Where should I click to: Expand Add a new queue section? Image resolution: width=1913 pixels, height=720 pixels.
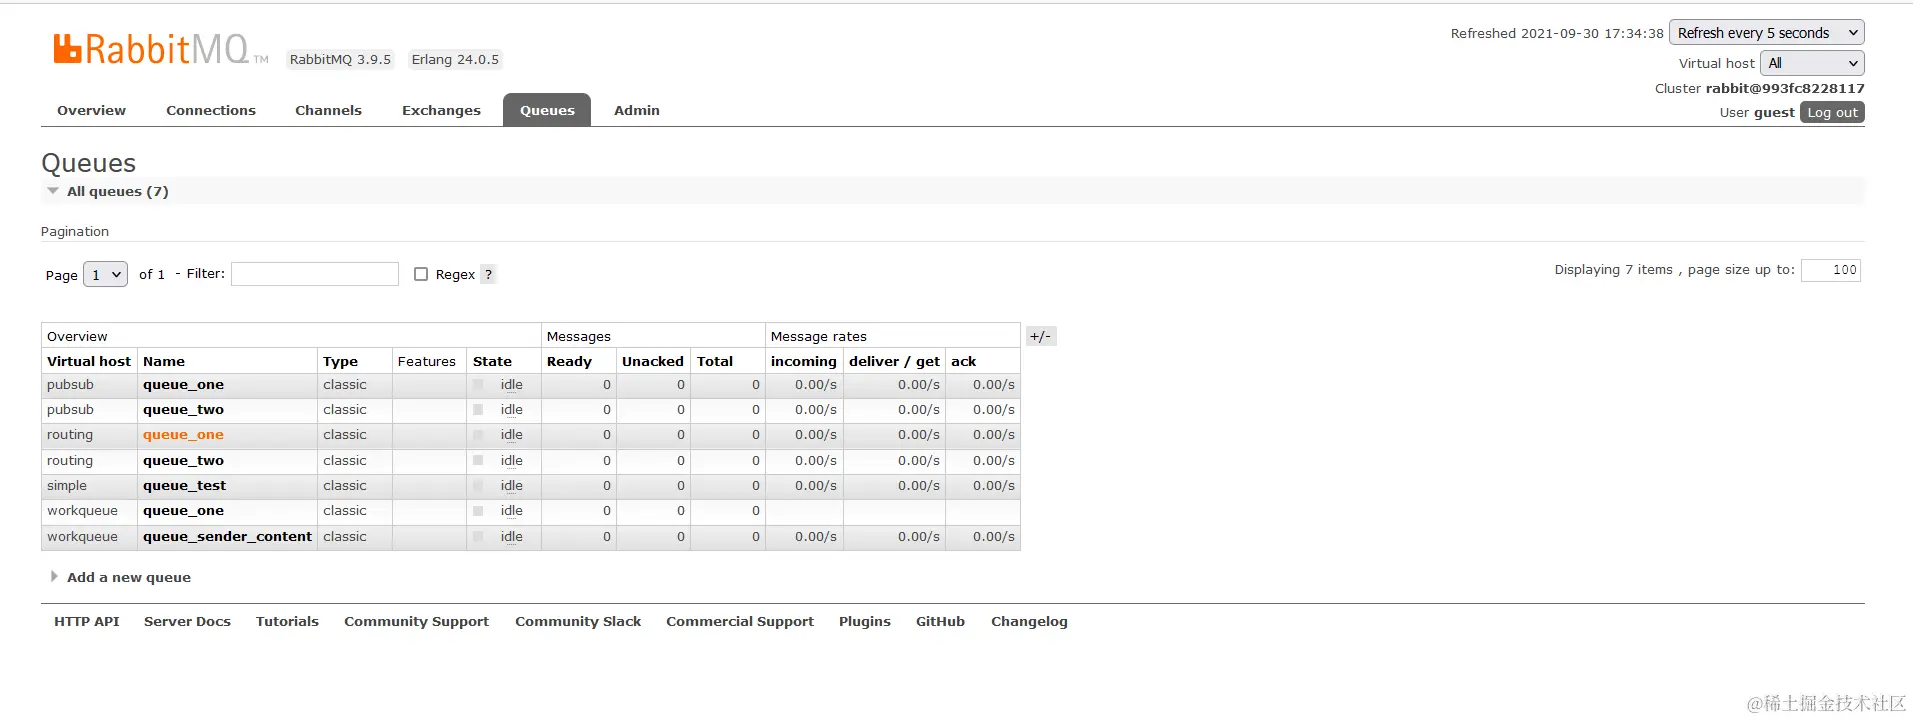[x=121, y=577]
